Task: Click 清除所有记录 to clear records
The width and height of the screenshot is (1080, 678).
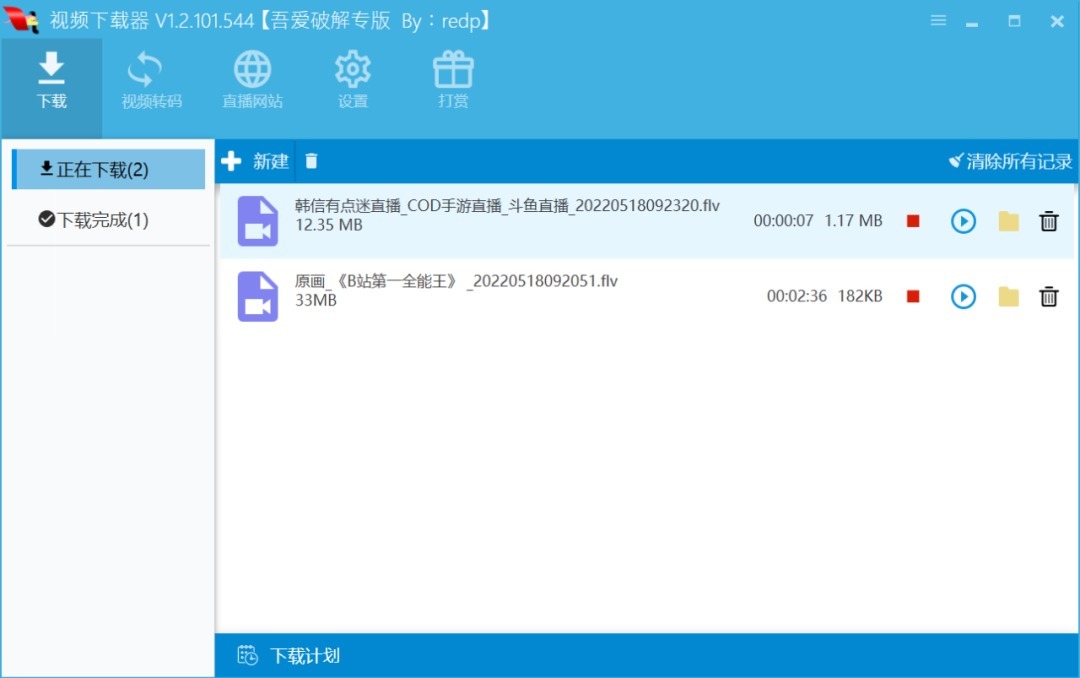Action: 1010,161
